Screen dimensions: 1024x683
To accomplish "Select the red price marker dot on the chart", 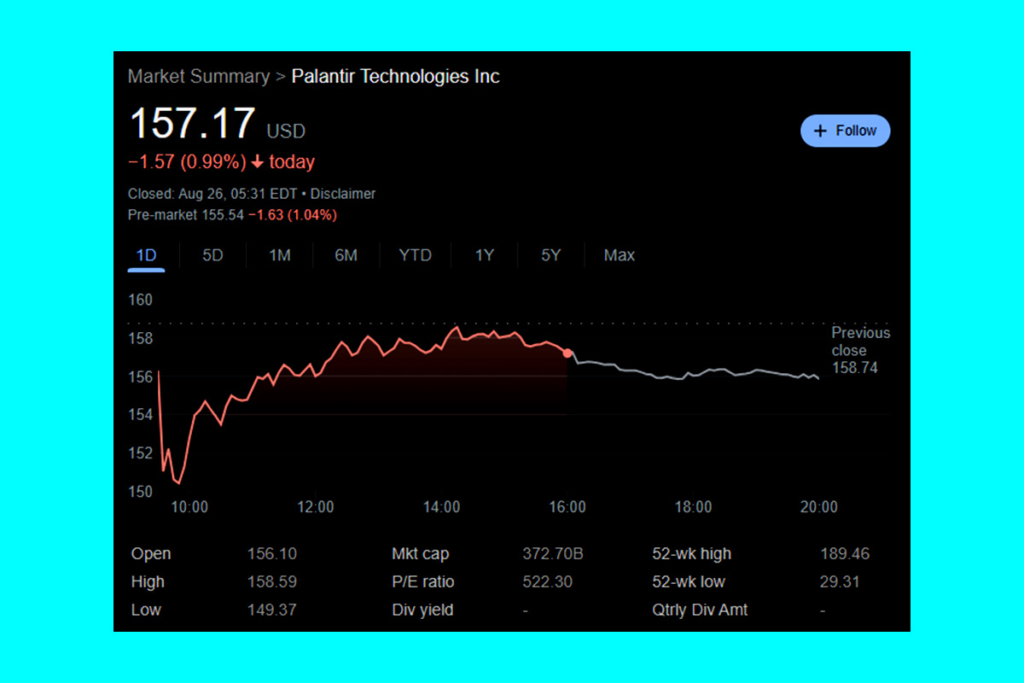I will tap(568, 352).
